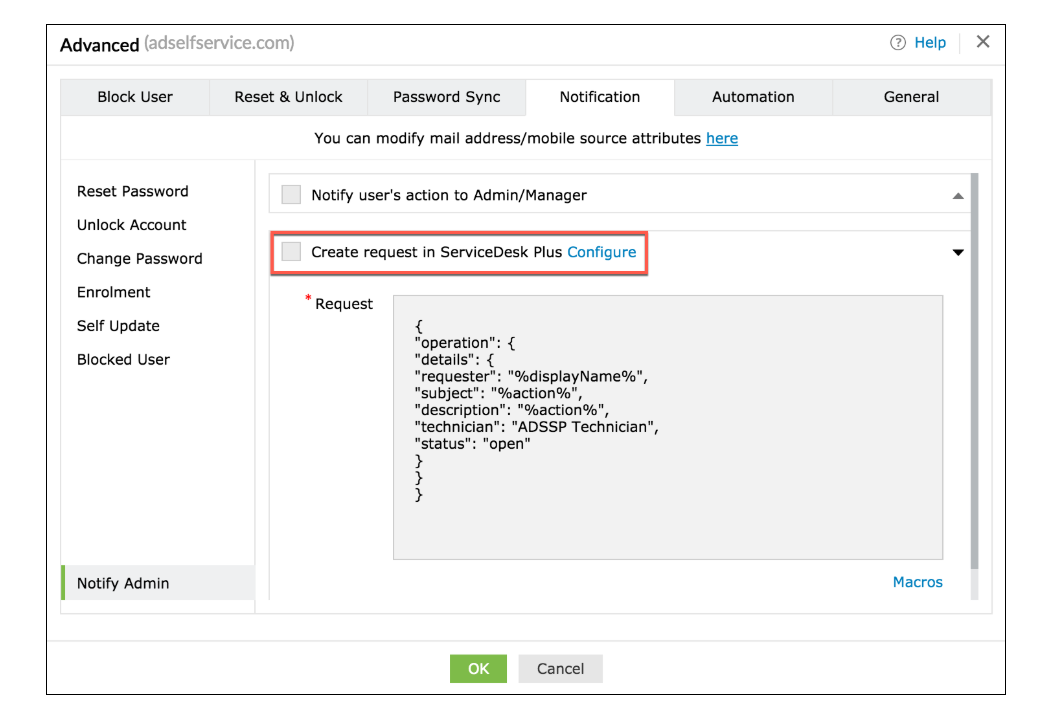Switch to the Block User tab
This screenshot has height=723, width=1037.
[135, 97]
